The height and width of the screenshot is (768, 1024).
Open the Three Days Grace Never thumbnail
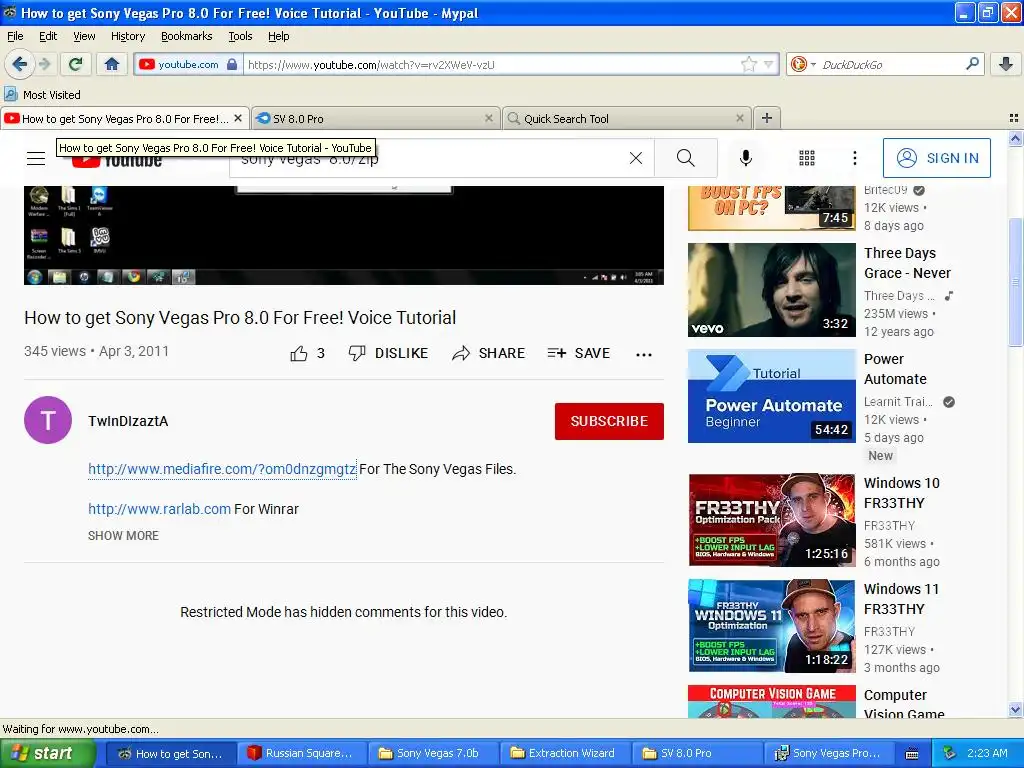point(771,290)
